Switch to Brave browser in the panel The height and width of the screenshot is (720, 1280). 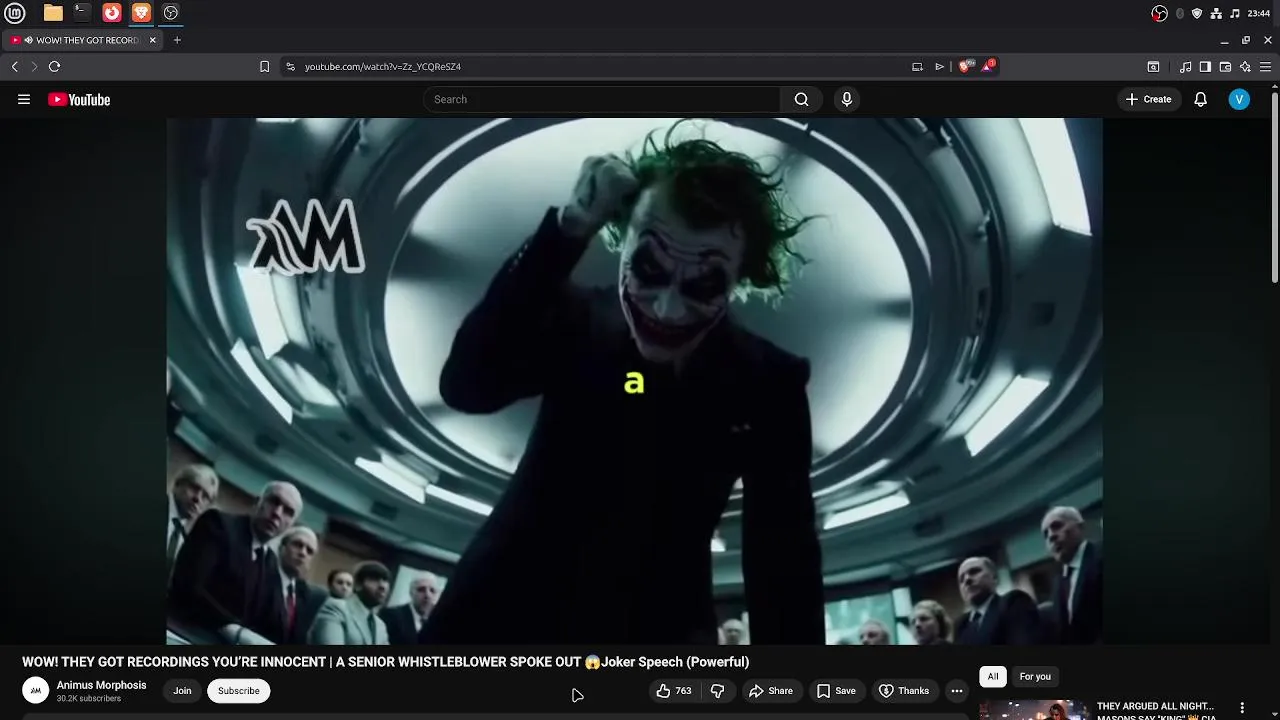pos(141,13)
